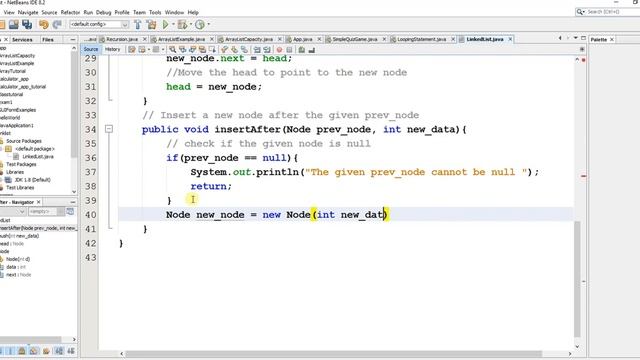Toggle Bookmark in the editor toolbar
This screenshot has height=360, width=640.
pos(244,49)
